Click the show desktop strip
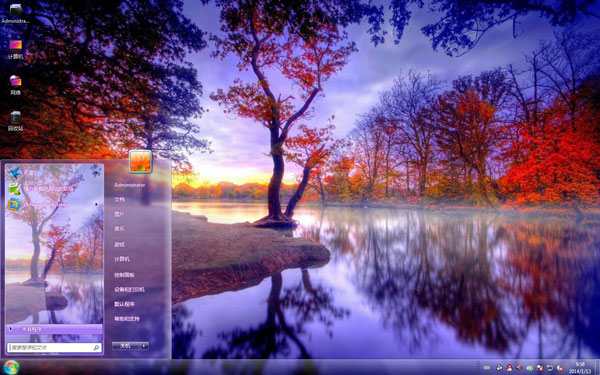 pyautogui.click(x=597, y=367)
